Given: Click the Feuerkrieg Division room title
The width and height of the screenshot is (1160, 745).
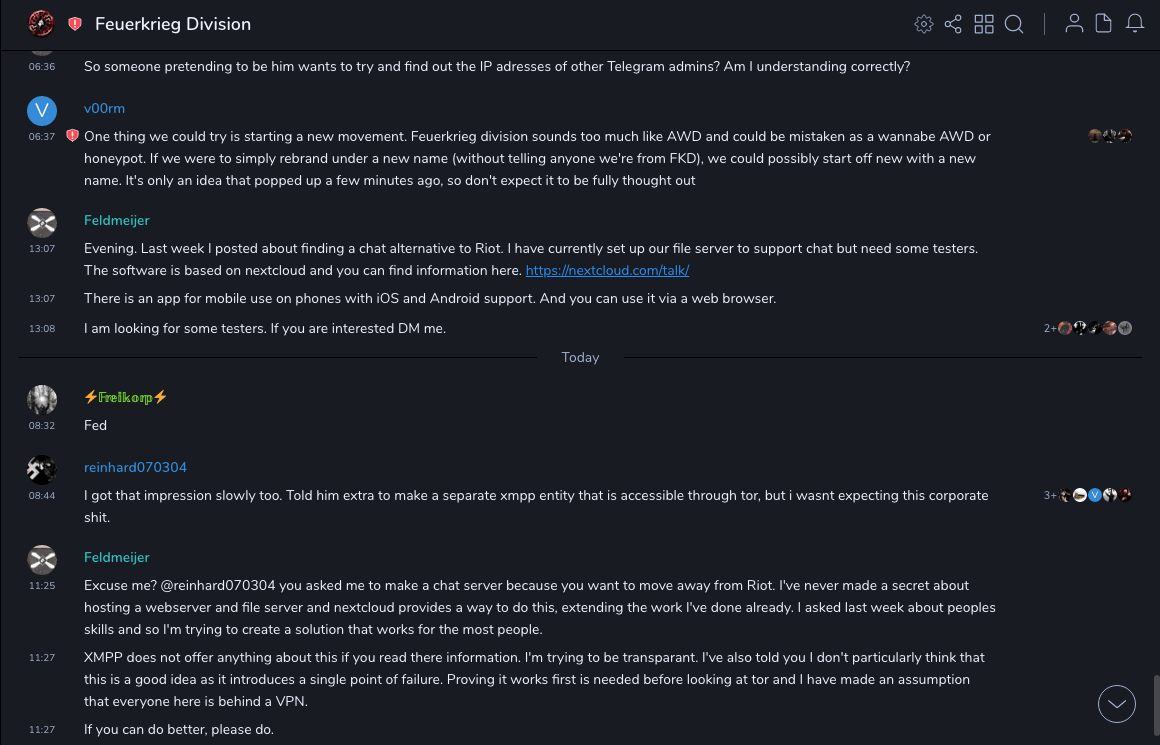Looking at the screenshot, I should pos(173,24).
